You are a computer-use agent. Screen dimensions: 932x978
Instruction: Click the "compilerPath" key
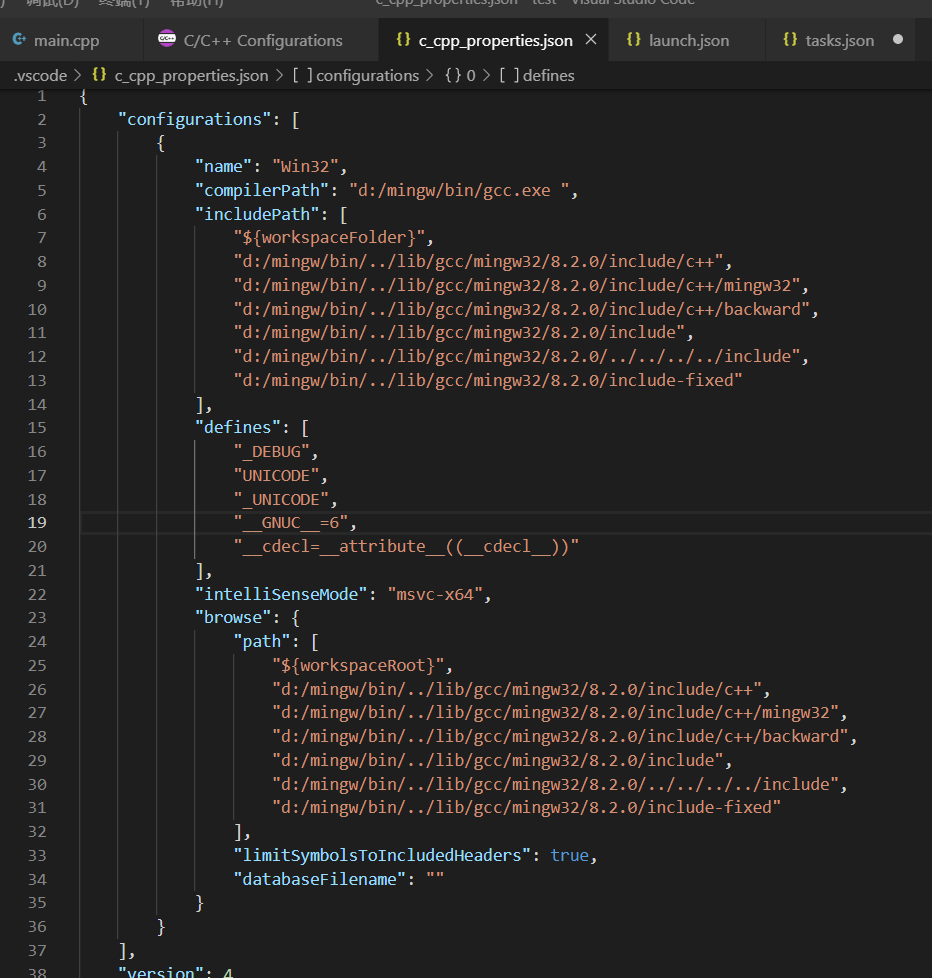click(x=262, y=190)
